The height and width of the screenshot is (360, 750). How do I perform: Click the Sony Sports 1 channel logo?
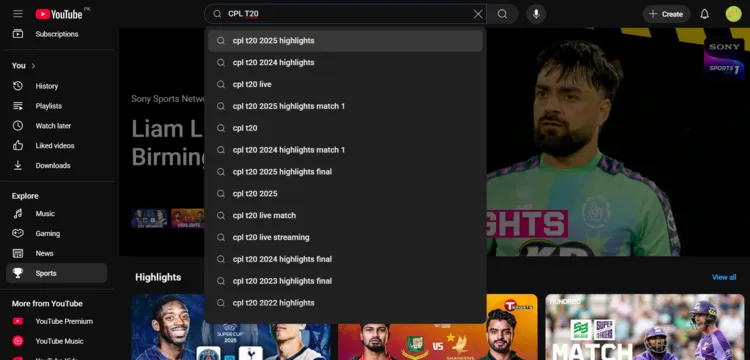pos(724,58)
